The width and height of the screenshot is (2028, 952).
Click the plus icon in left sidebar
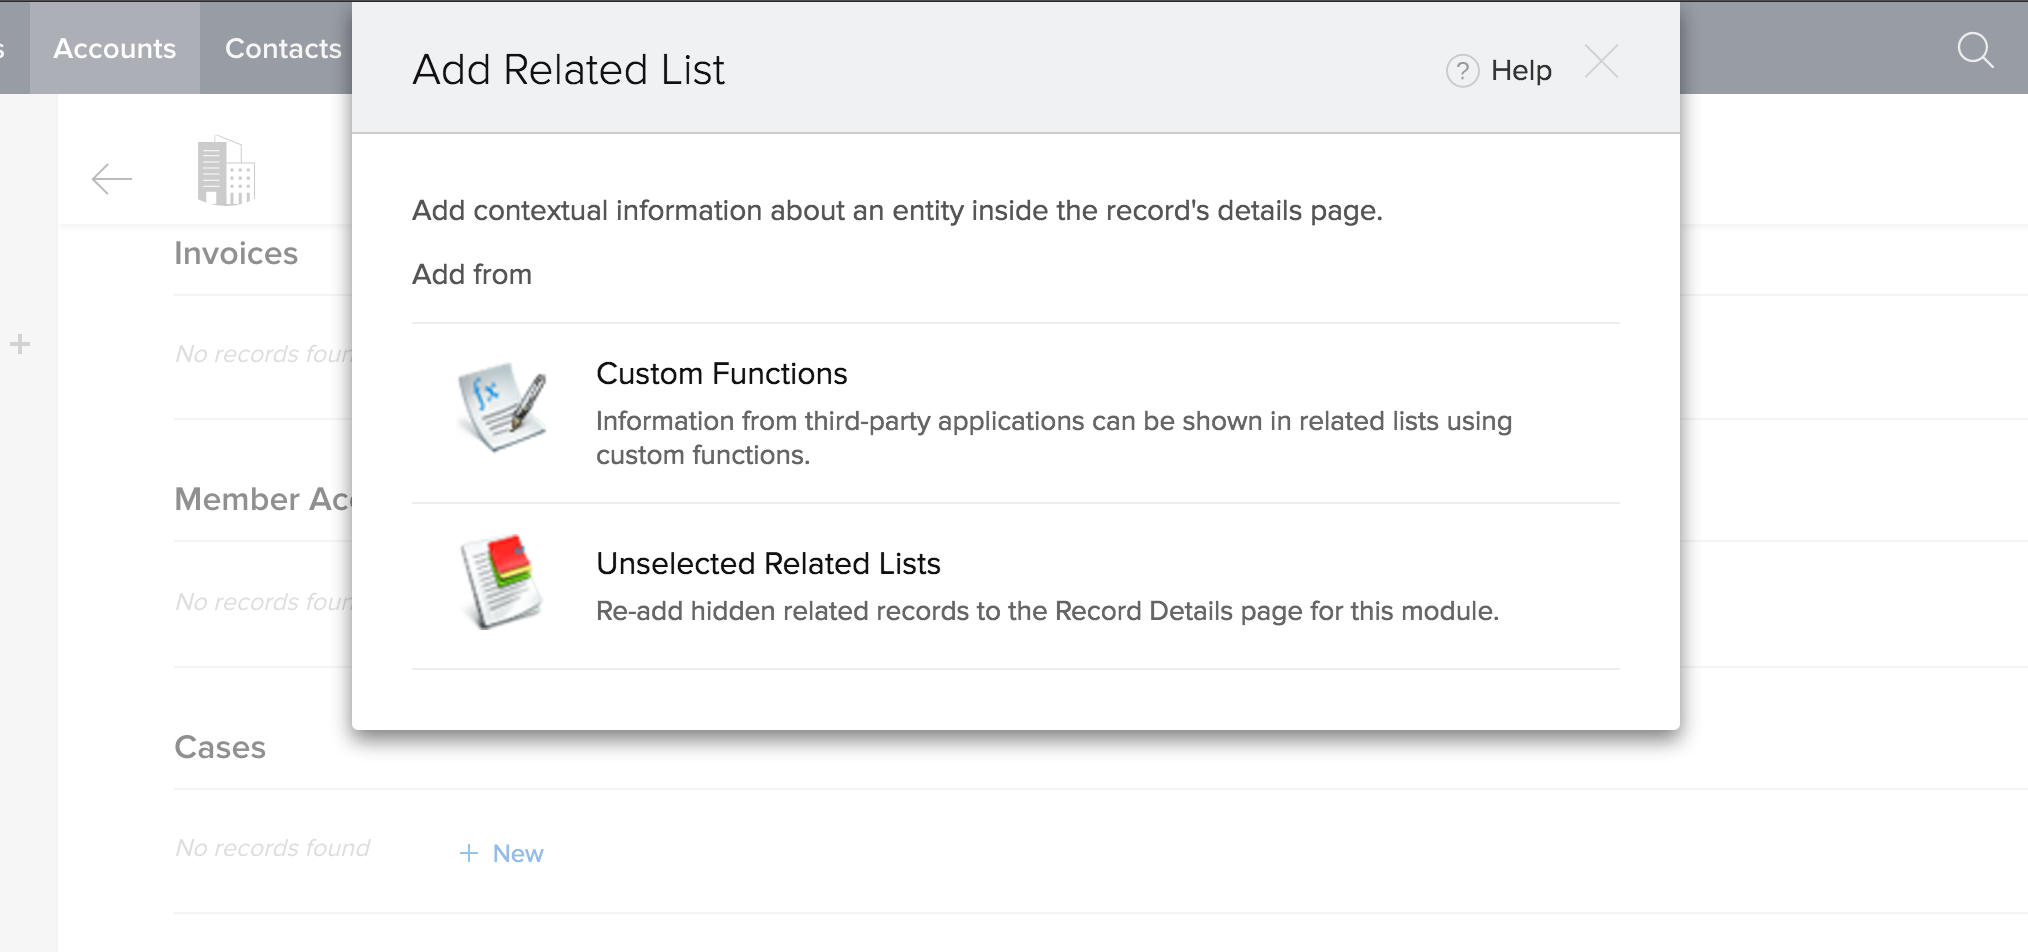[x=20, y=345]
